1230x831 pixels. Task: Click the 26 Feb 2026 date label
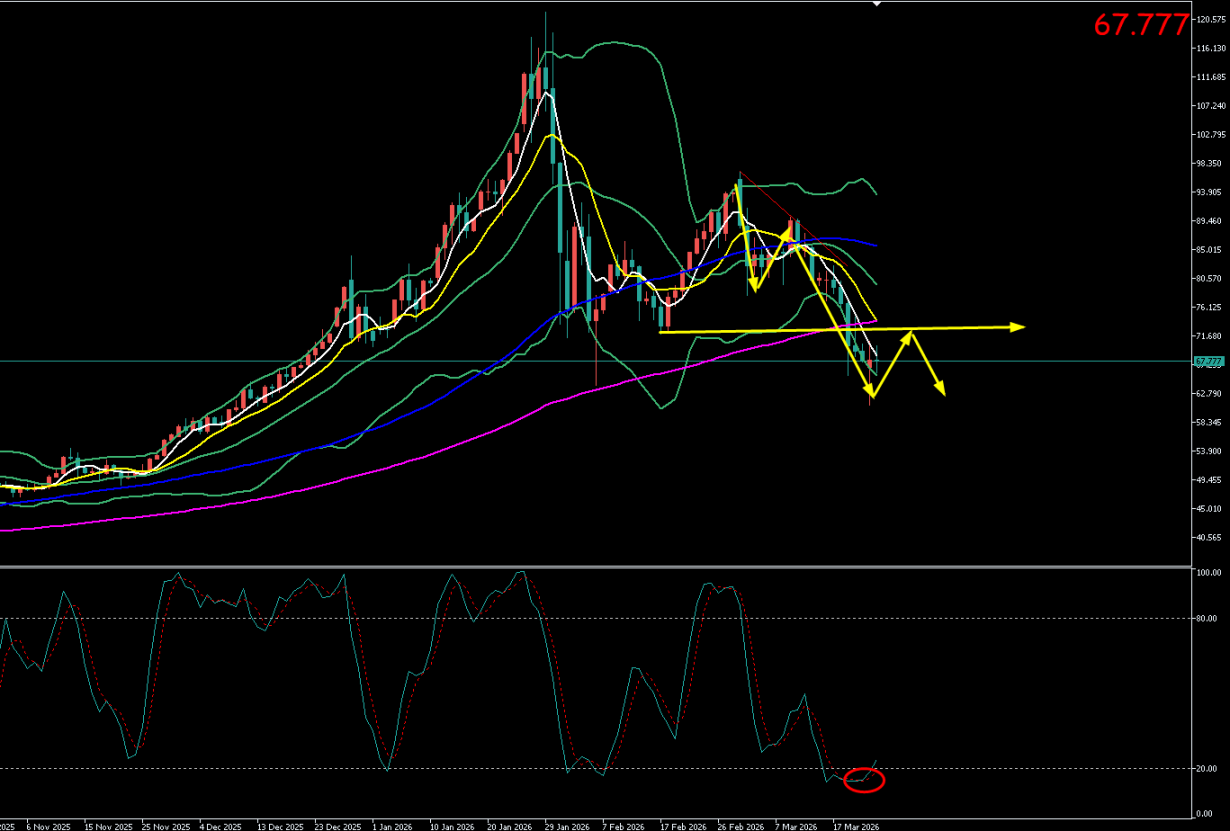(742, 827)
